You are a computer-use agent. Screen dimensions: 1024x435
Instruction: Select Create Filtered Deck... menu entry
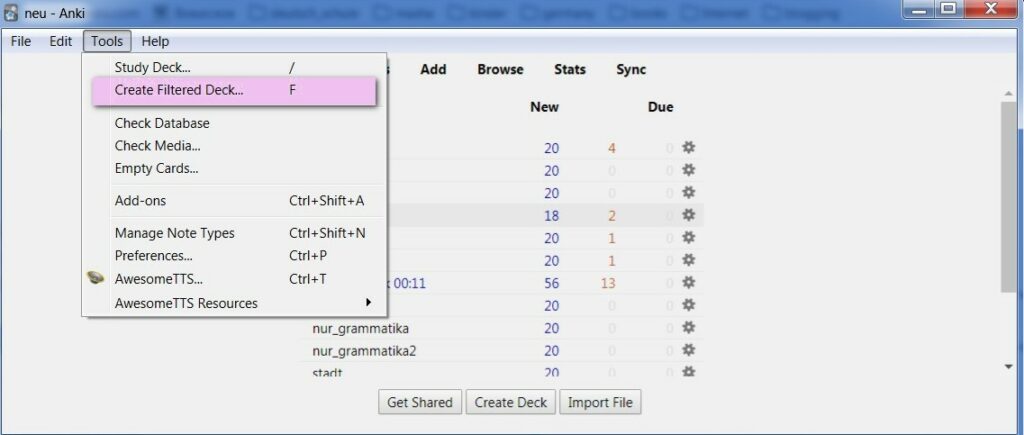[x=234, y=90]
